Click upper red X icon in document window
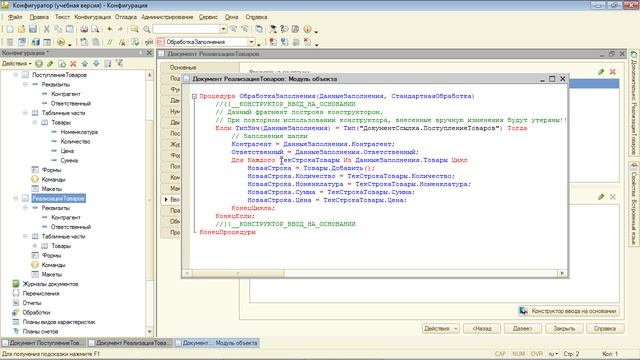 tap(613, 72)
